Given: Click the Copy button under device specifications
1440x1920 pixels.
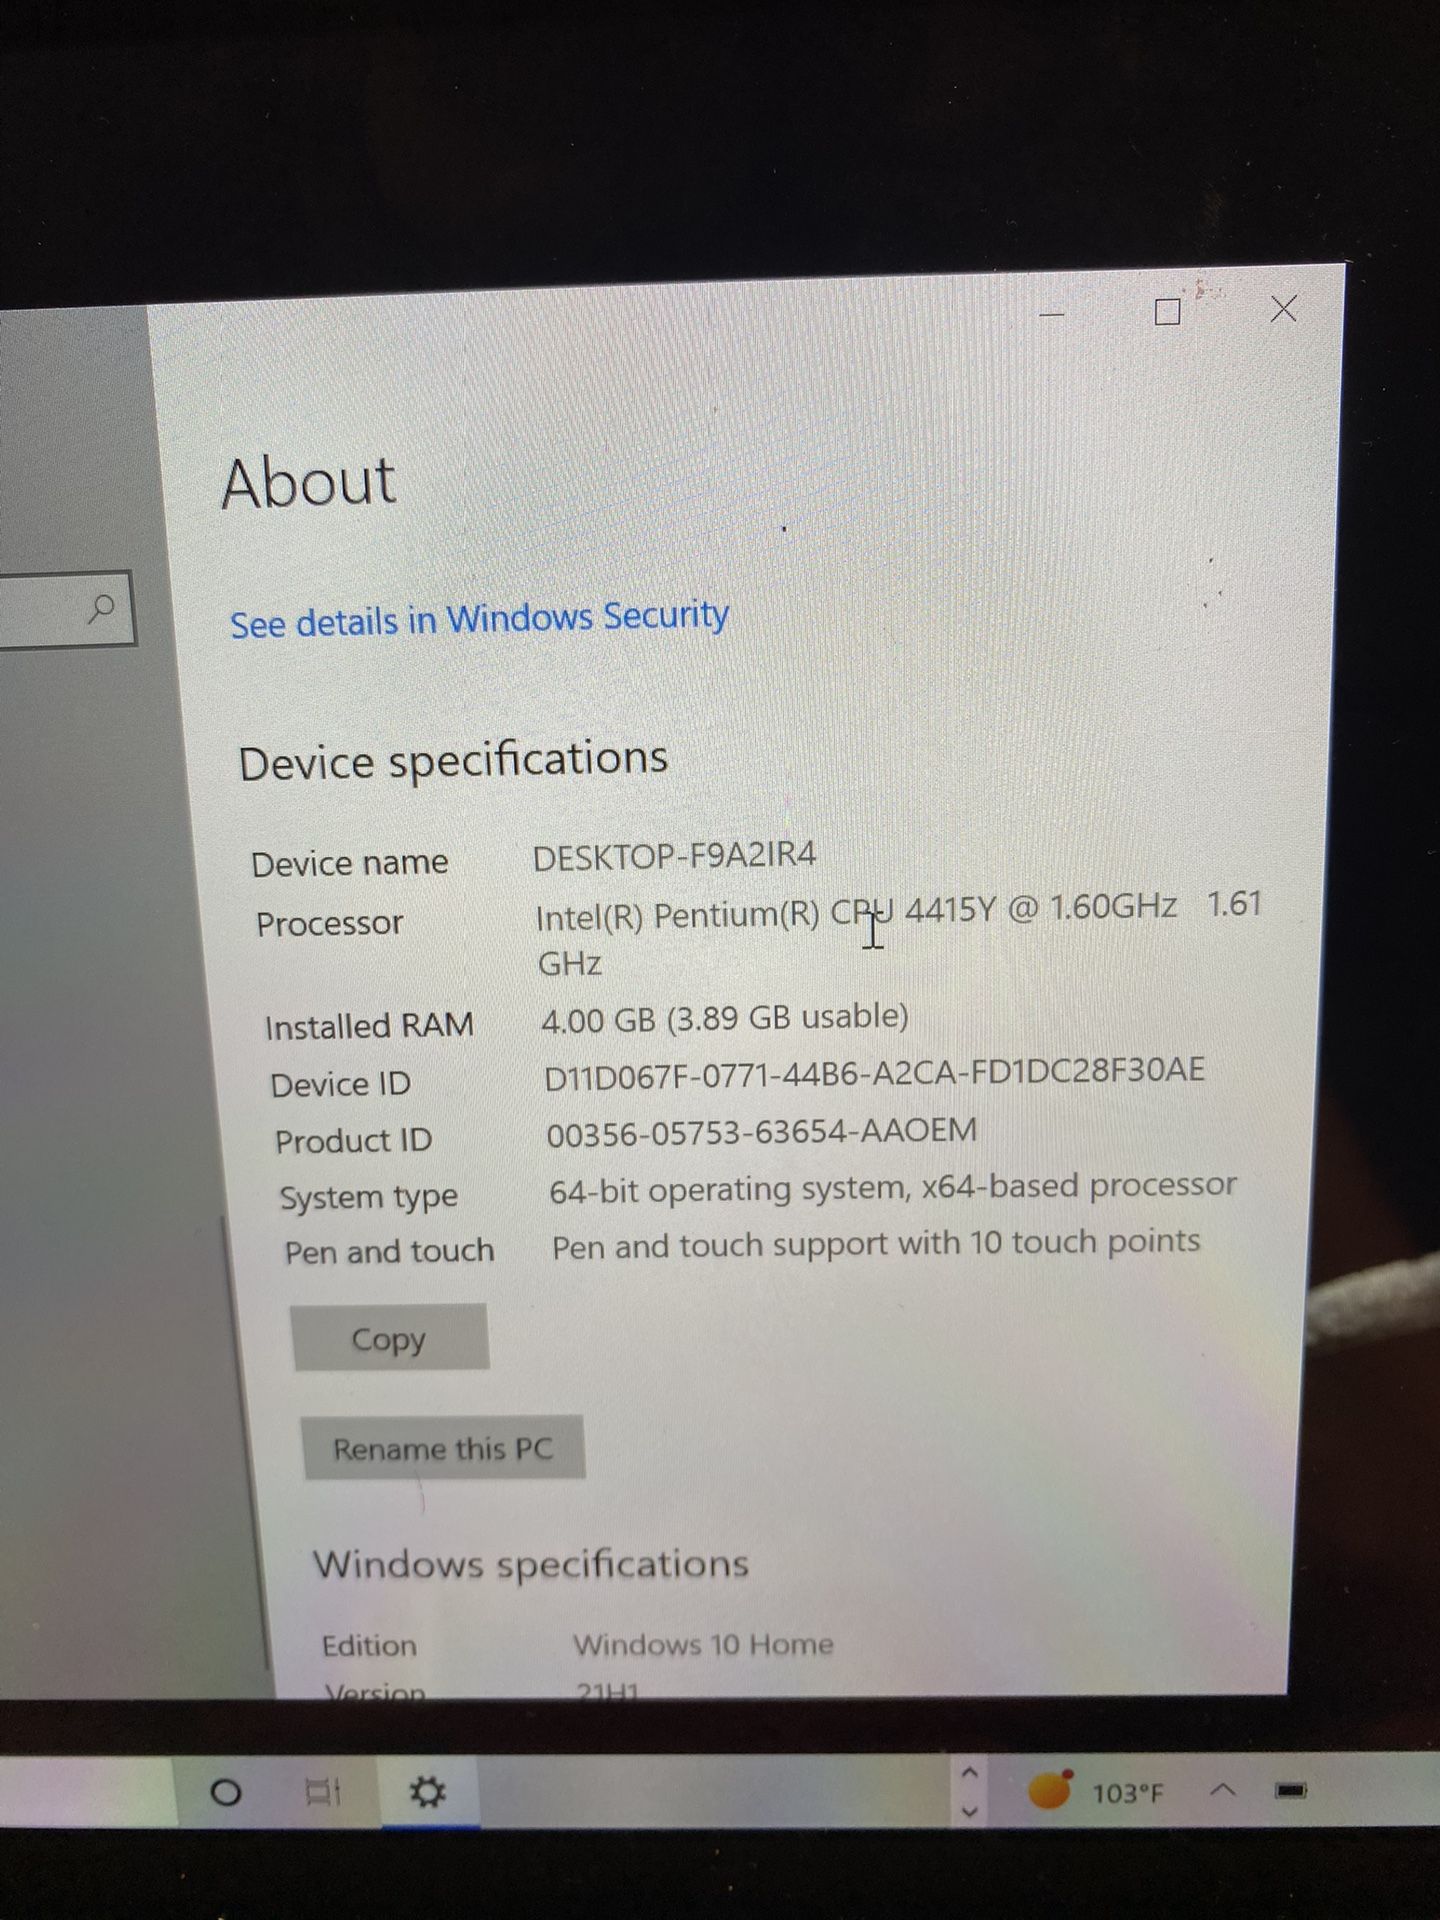Looking at the screenshot, I should 389,1337.
